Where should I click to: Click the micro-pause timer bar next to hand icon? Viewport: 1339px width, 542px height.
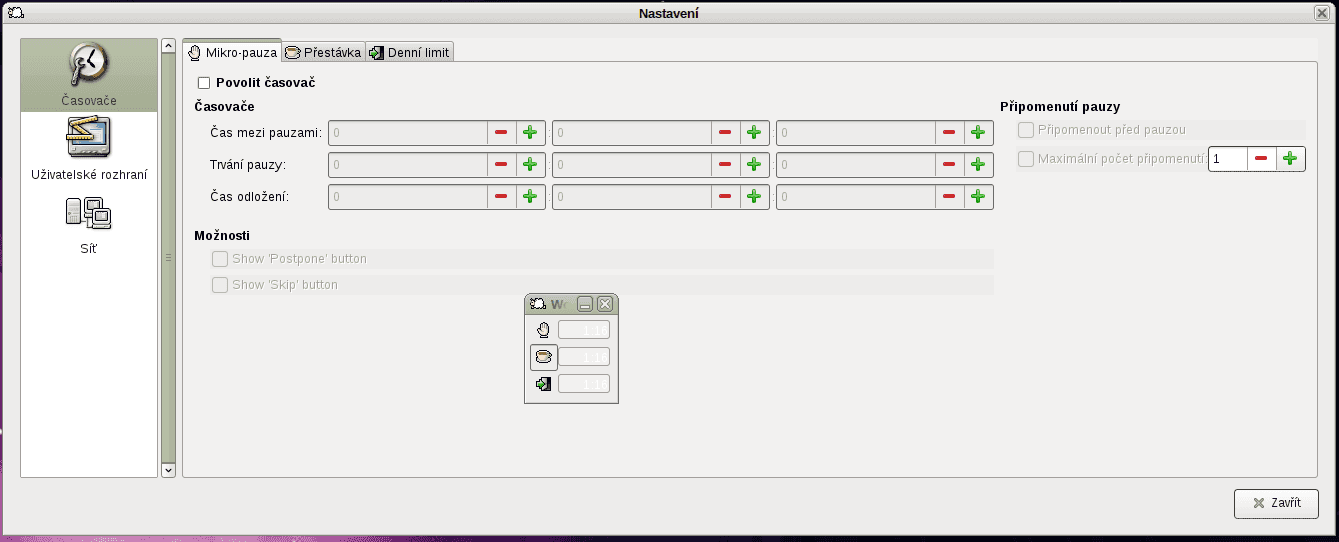(x=584, y=330)
